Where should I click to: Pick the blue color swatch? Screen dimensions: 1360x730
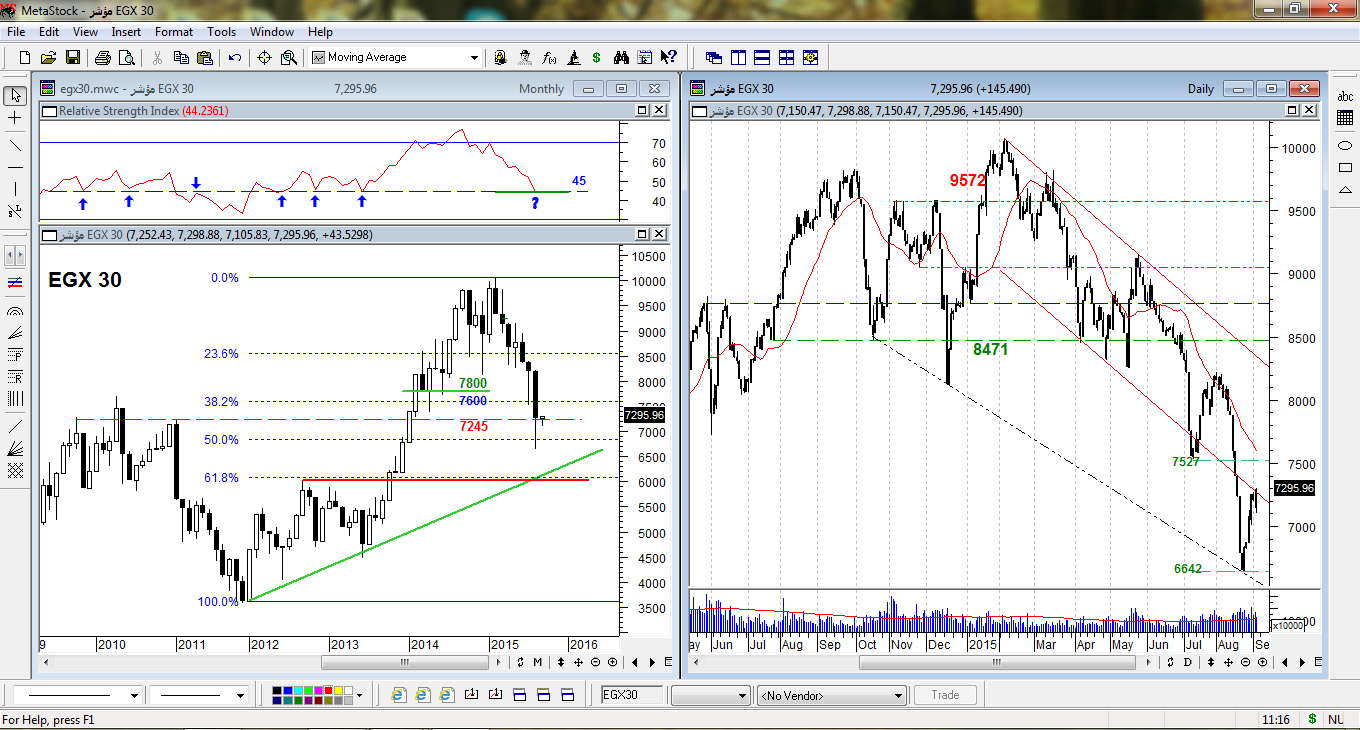tap(289, 691)
